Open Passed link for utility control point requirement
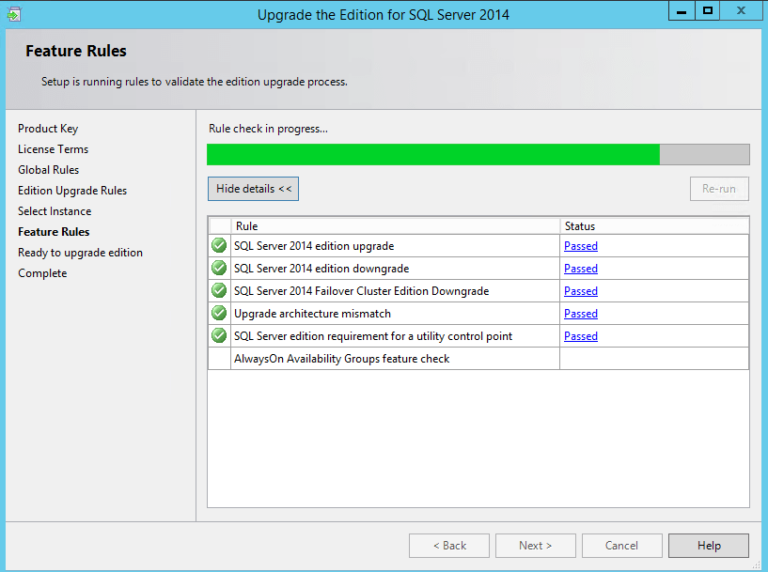 tap(581, 336)
